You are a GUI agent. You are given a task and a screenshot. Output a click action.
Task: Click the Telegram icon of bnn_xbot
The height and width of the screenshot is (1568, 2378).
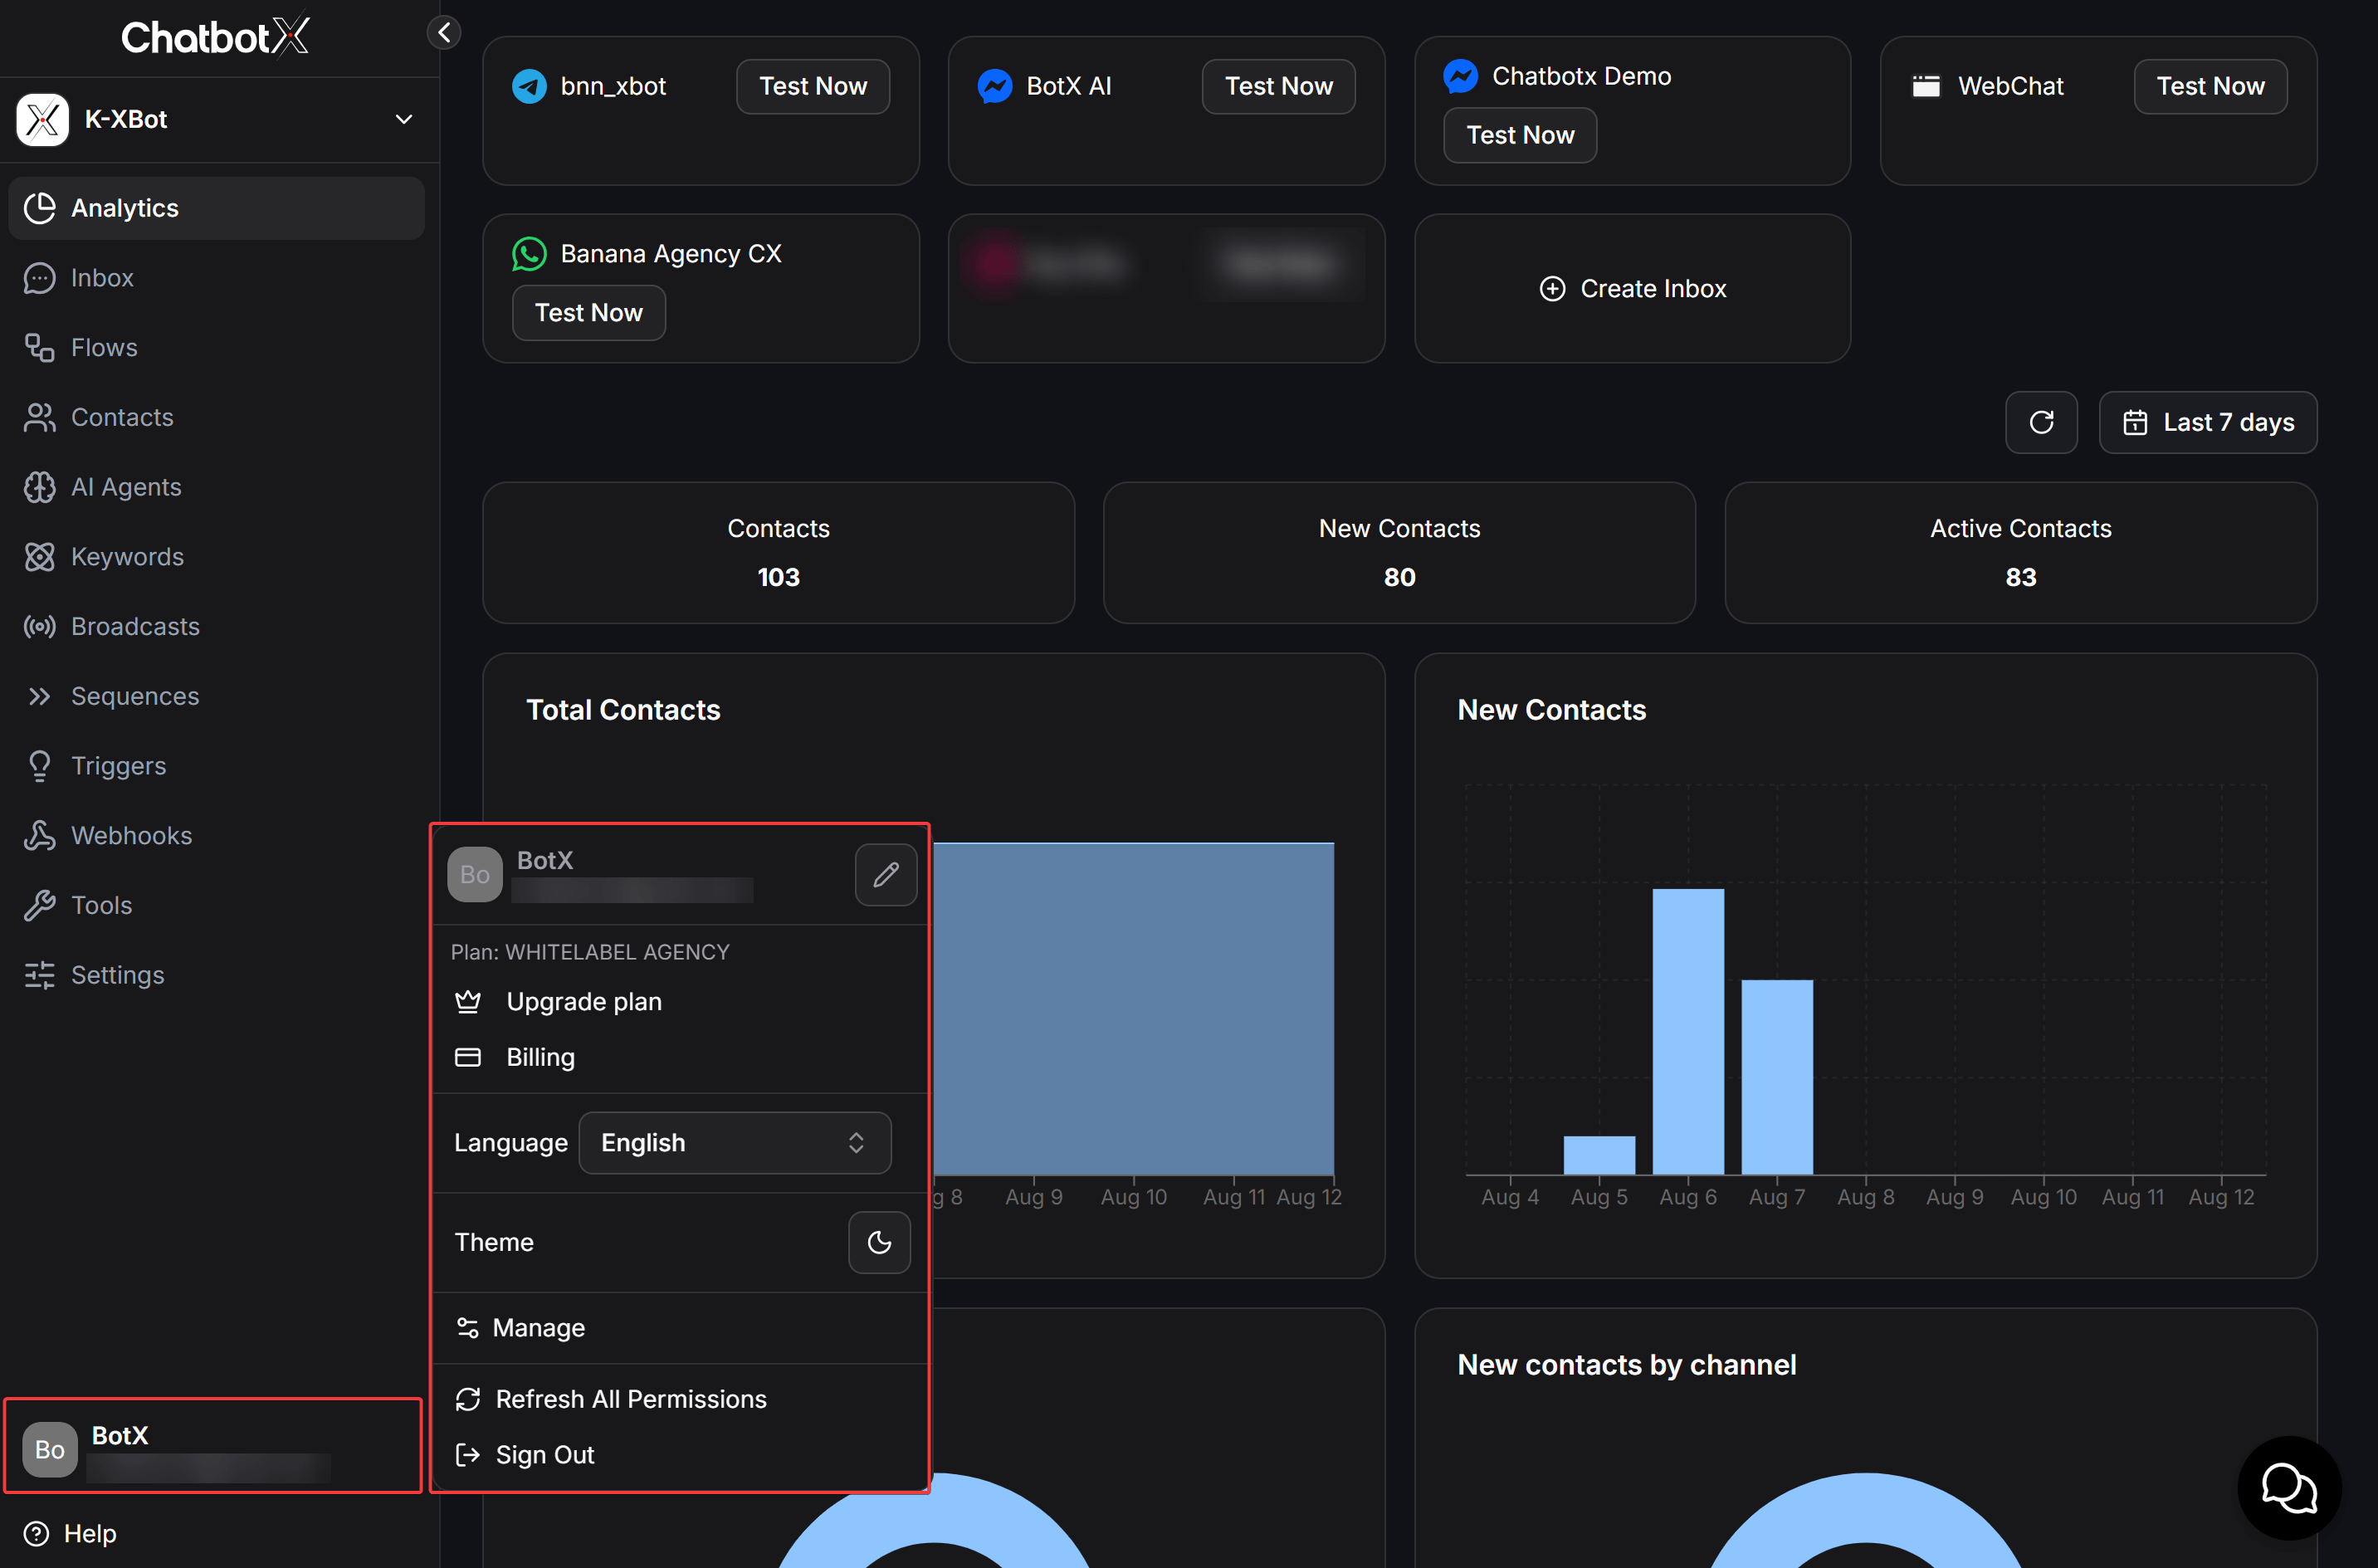(529, 86)
